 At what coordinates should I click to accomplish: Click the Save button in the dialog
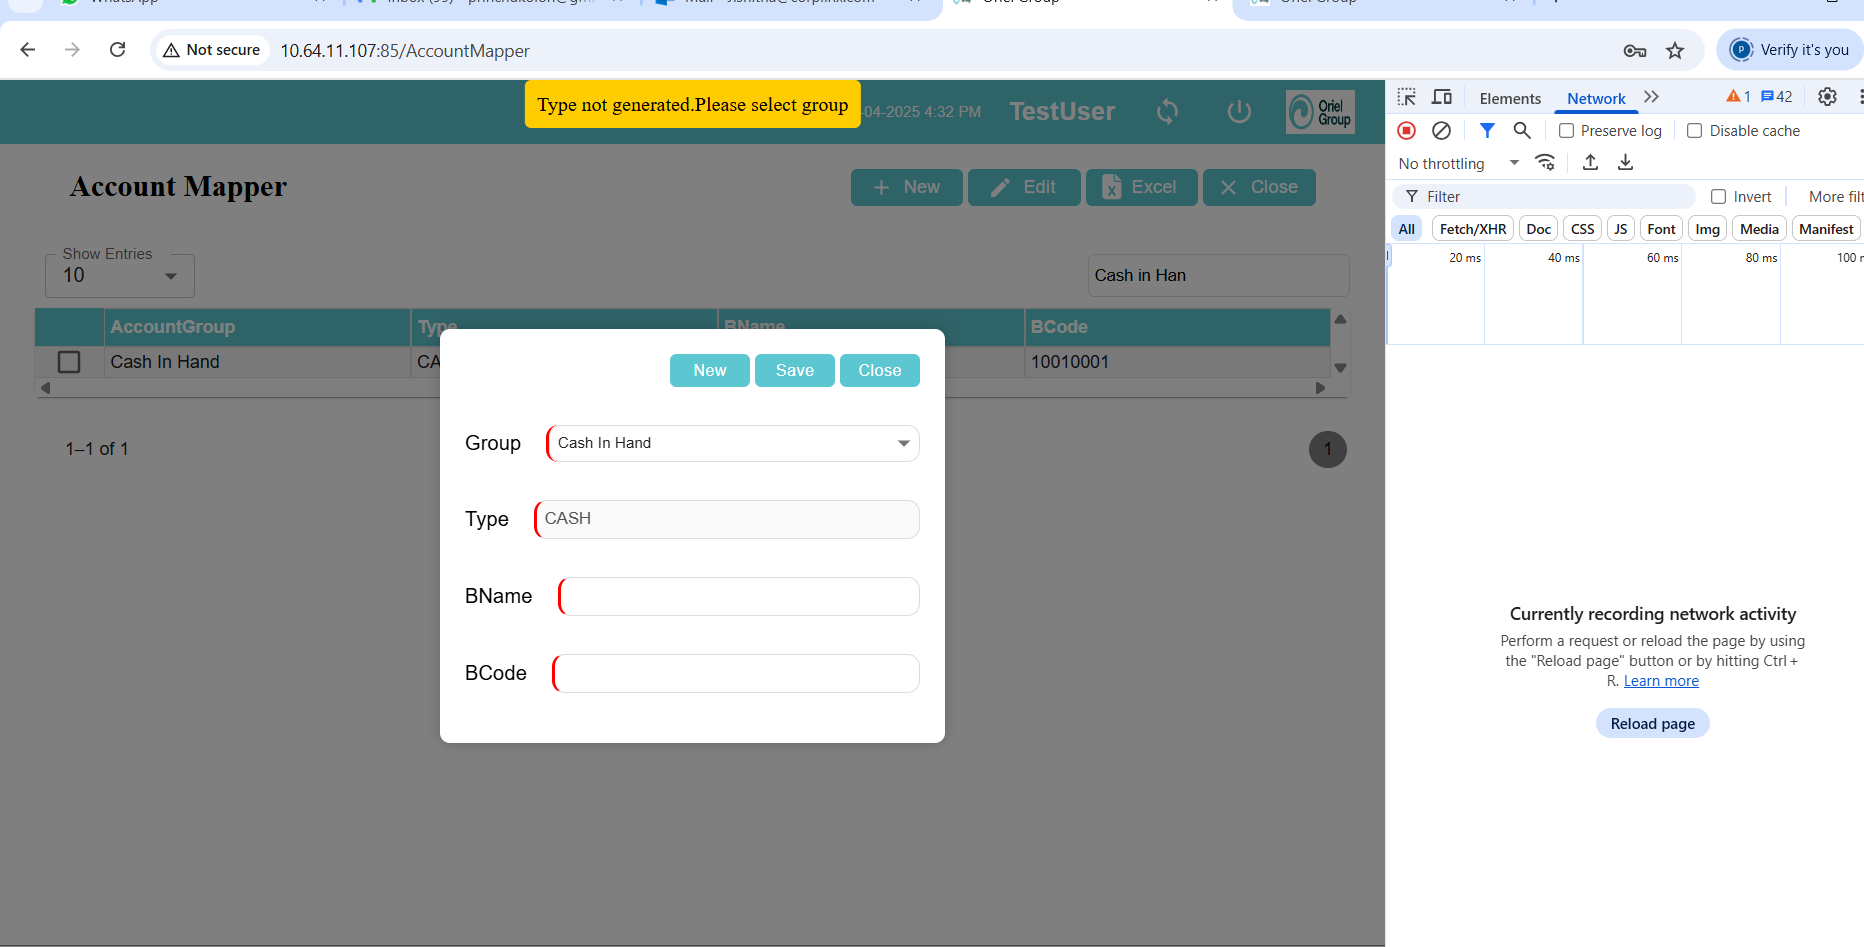pyautogui.click(x=794, y=370)
